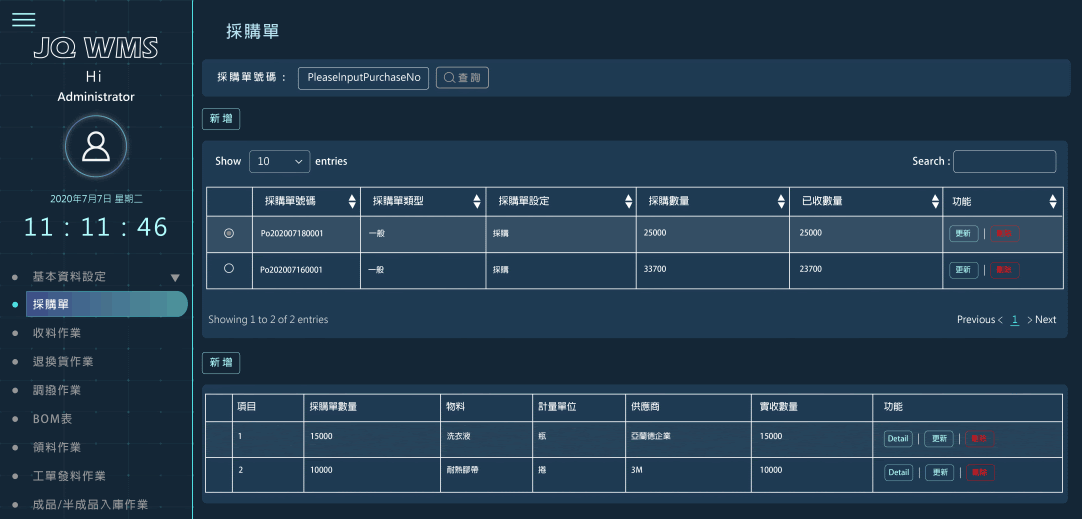Click red delete button for 洗衣液 row

[x=980, y=439]
